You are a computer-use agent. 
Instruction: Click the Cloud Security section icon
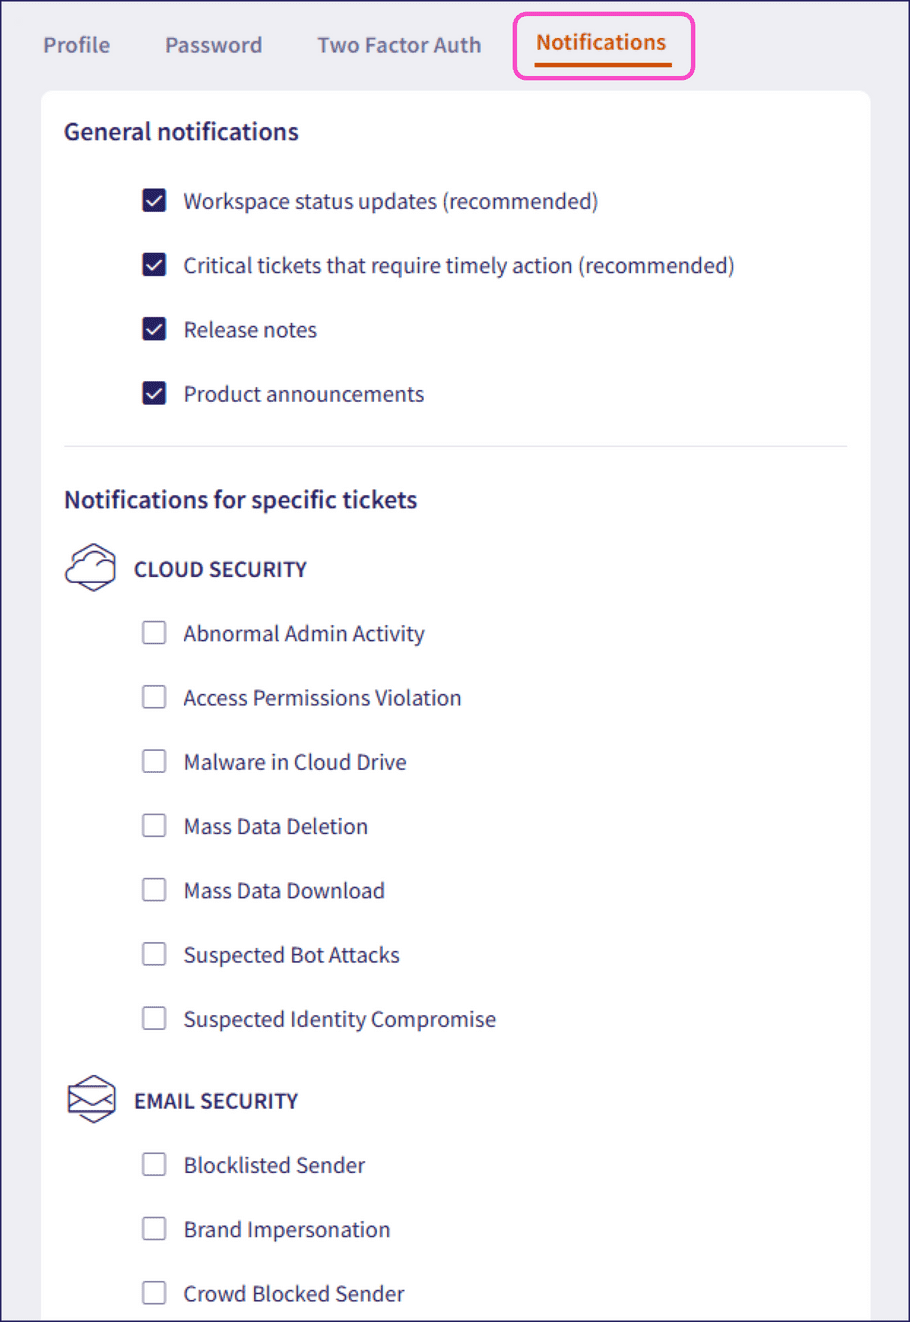coord(90,566)
